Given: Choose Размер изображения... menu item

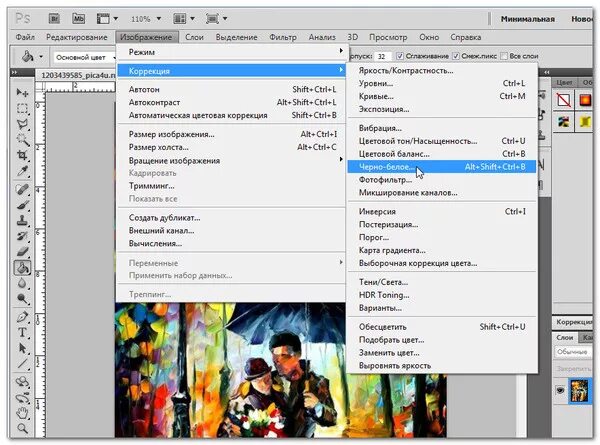Looking at the screenshot, I should tap(232, 134).
